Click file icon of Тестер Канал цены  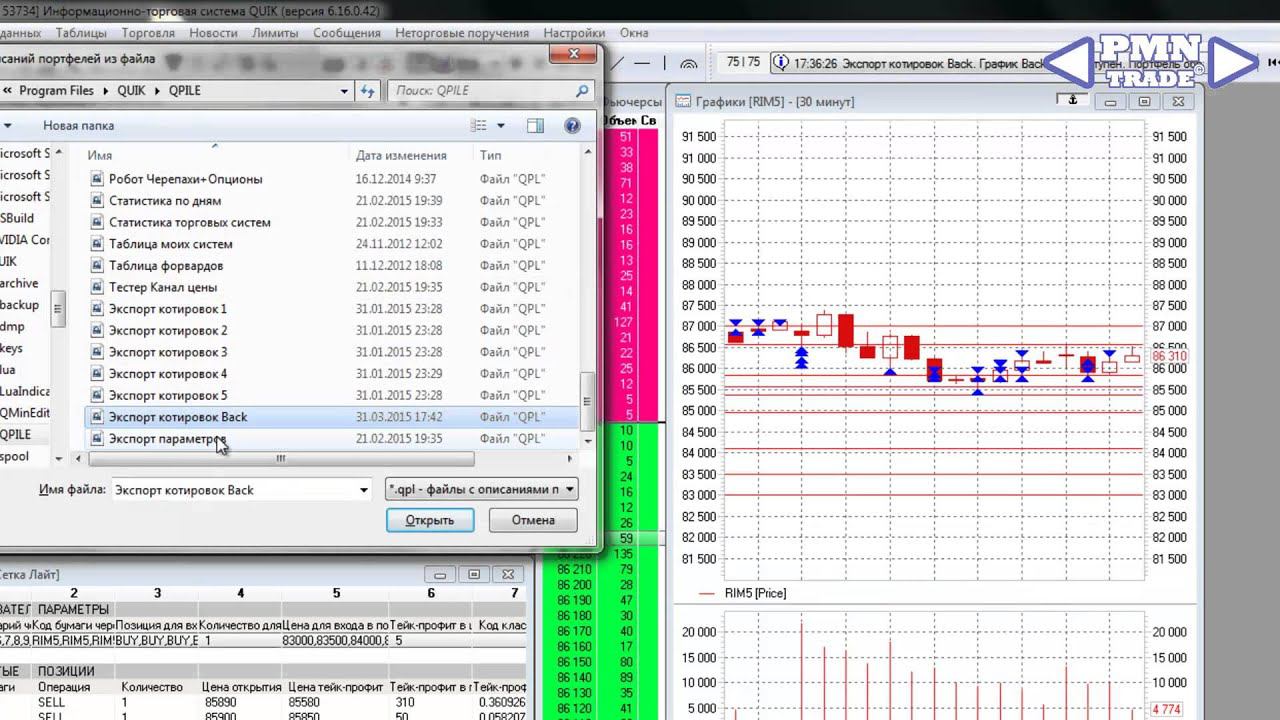point(97,288)
